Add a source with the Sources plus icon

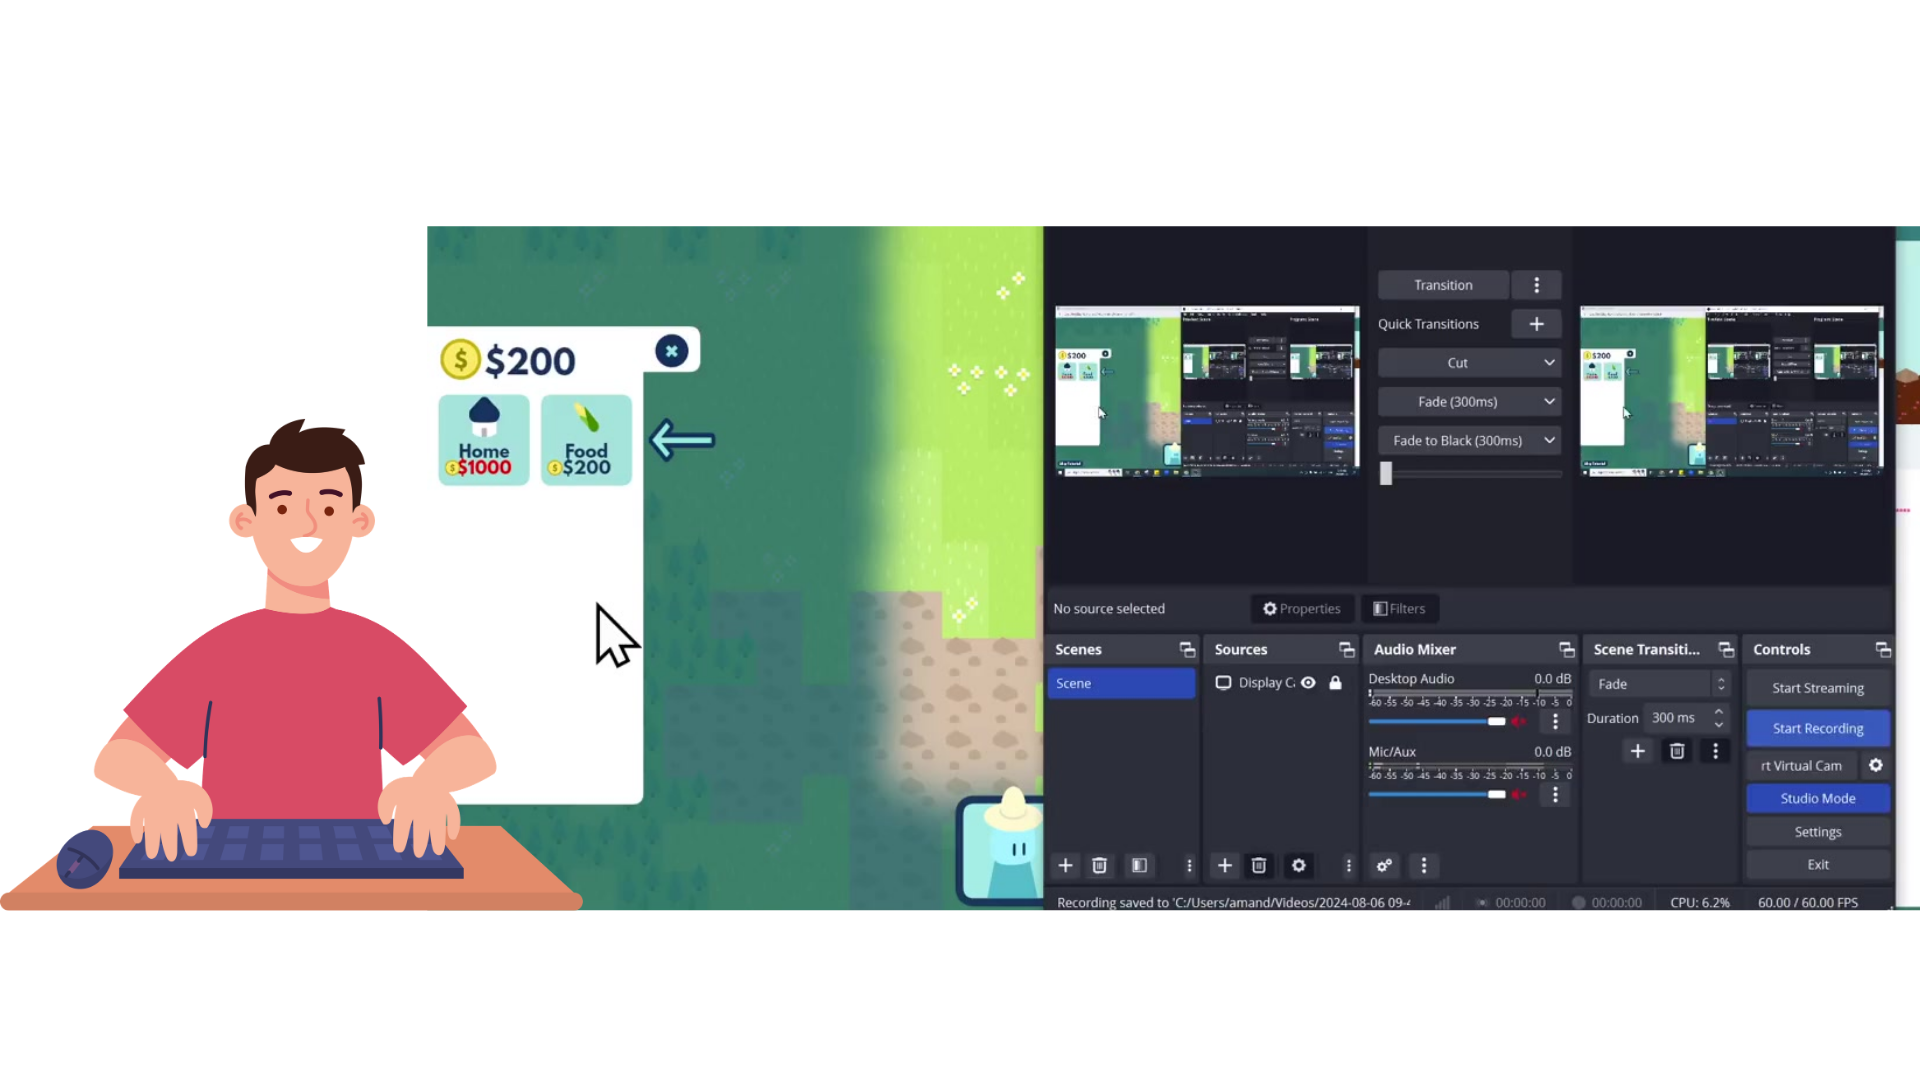tap(1224, 866)
